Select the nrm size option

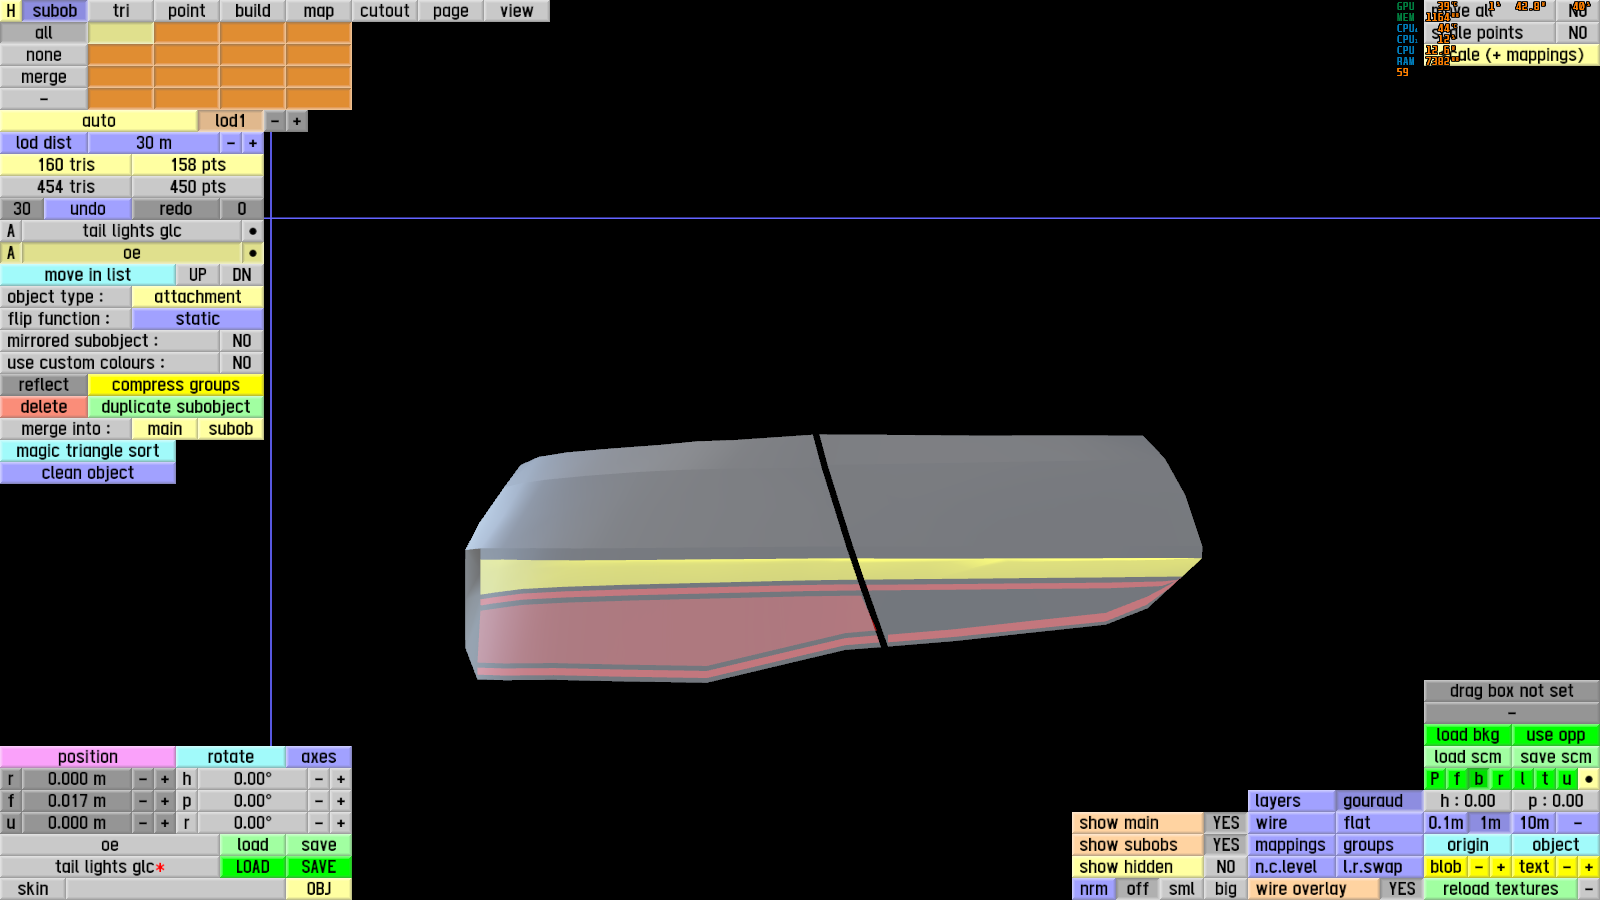click(x=1094, y=889)
